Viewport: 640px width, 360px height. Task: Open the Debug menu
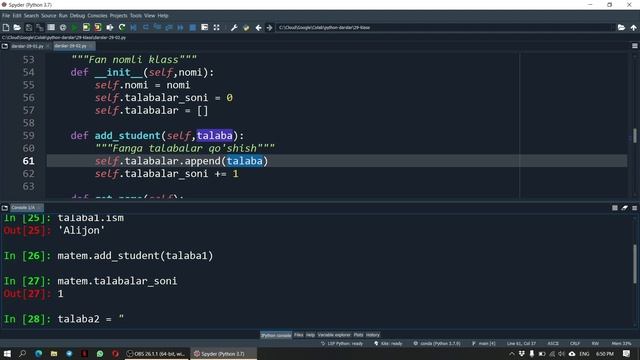[x=77, y=16]
